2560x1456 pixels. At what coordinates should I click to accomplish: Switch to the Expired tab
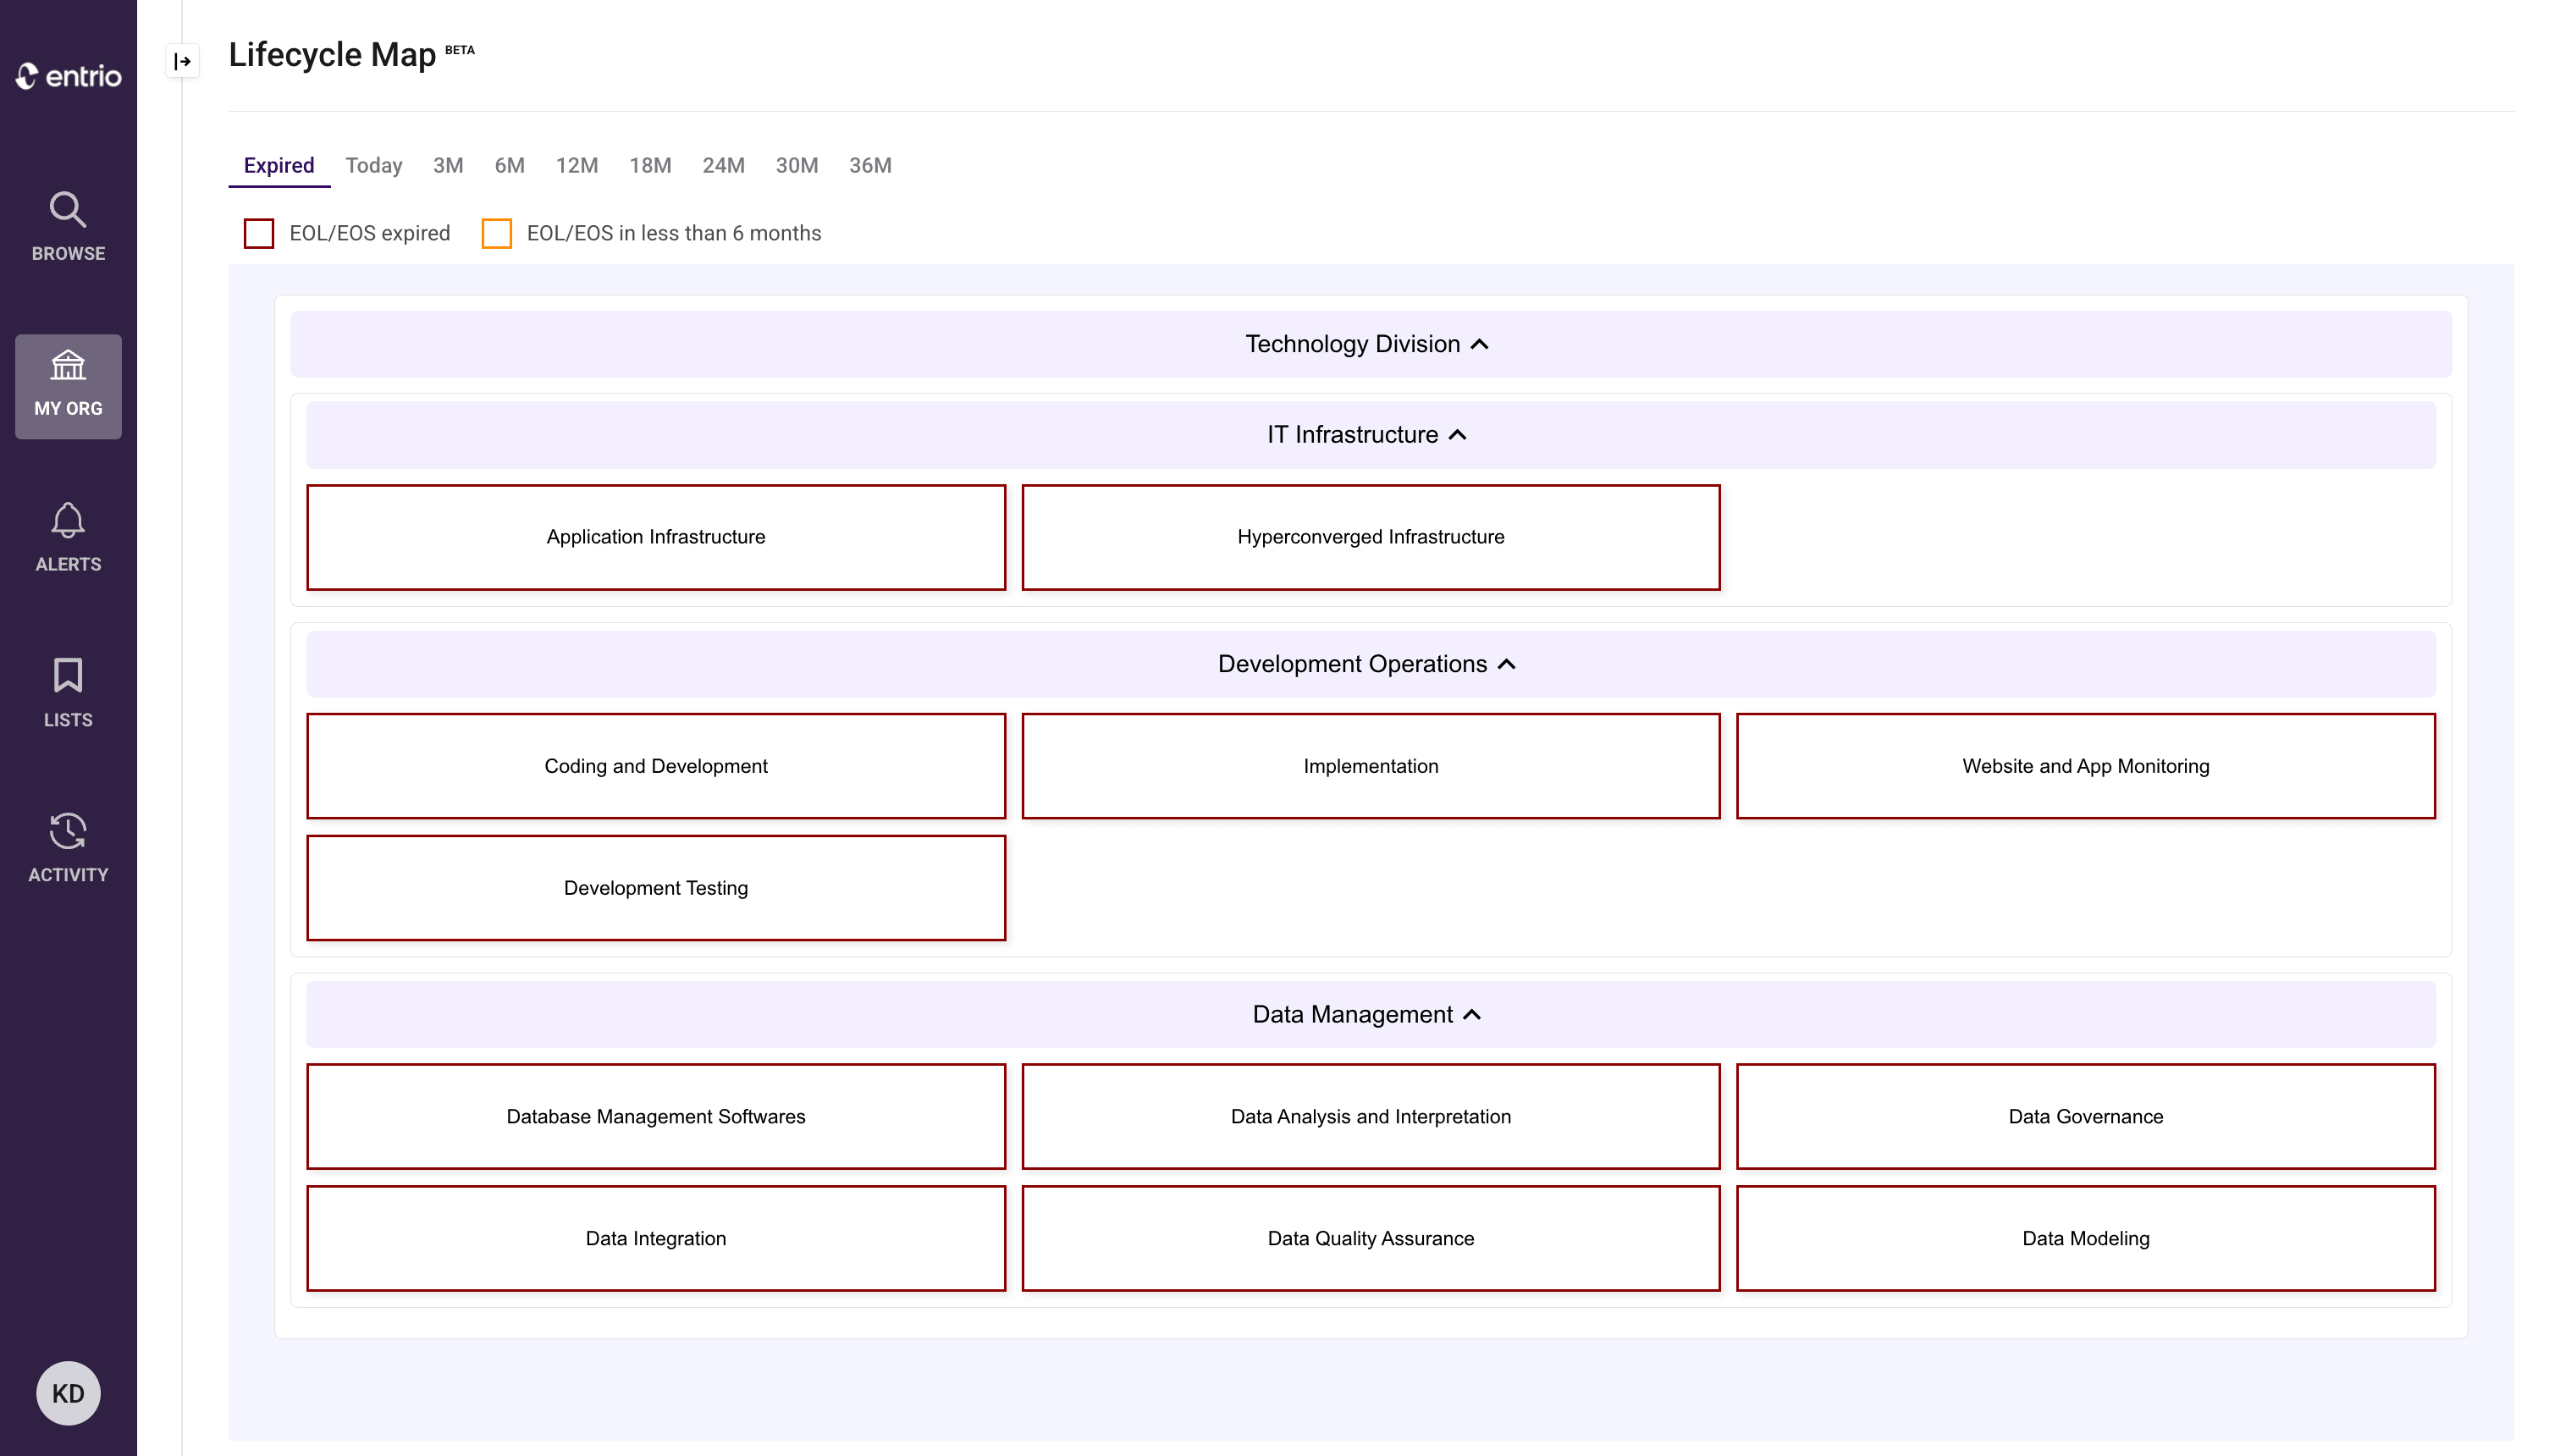pos(279,165)
